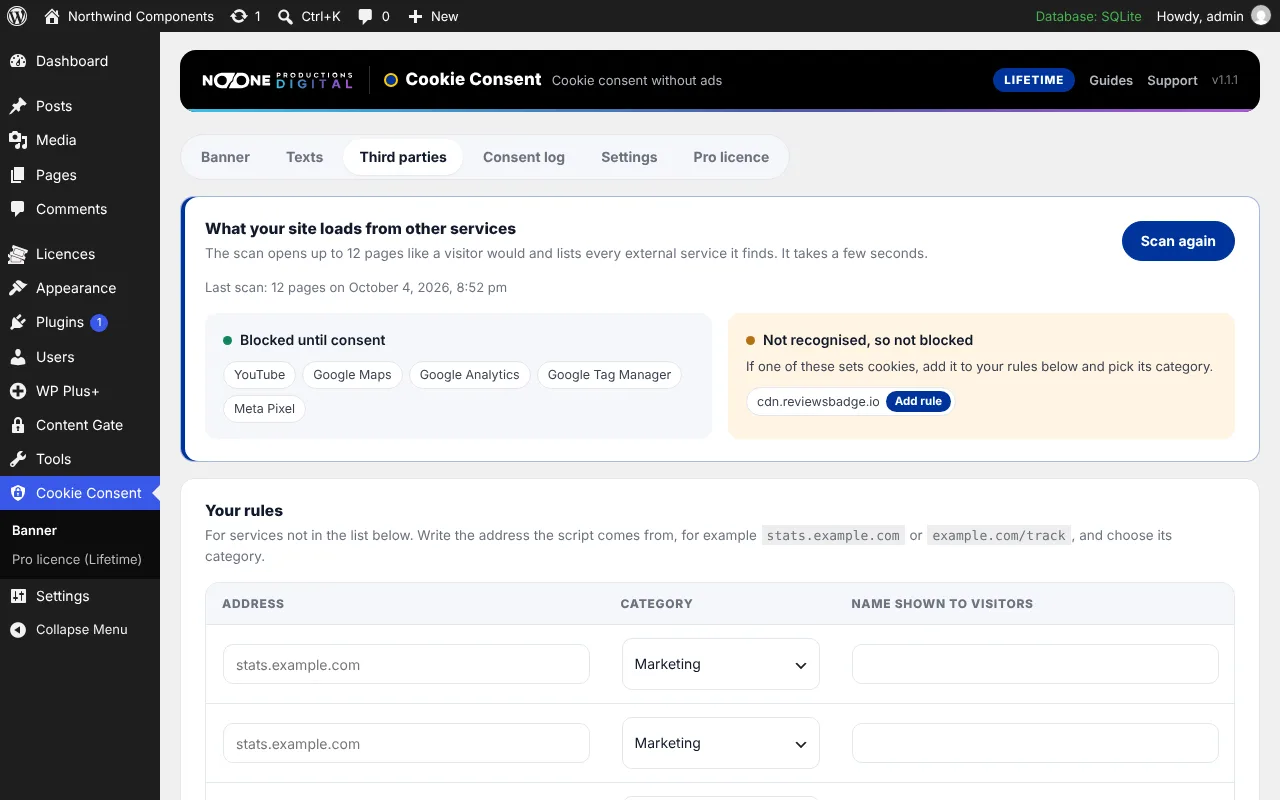Click the second rule's address input field

406,743
